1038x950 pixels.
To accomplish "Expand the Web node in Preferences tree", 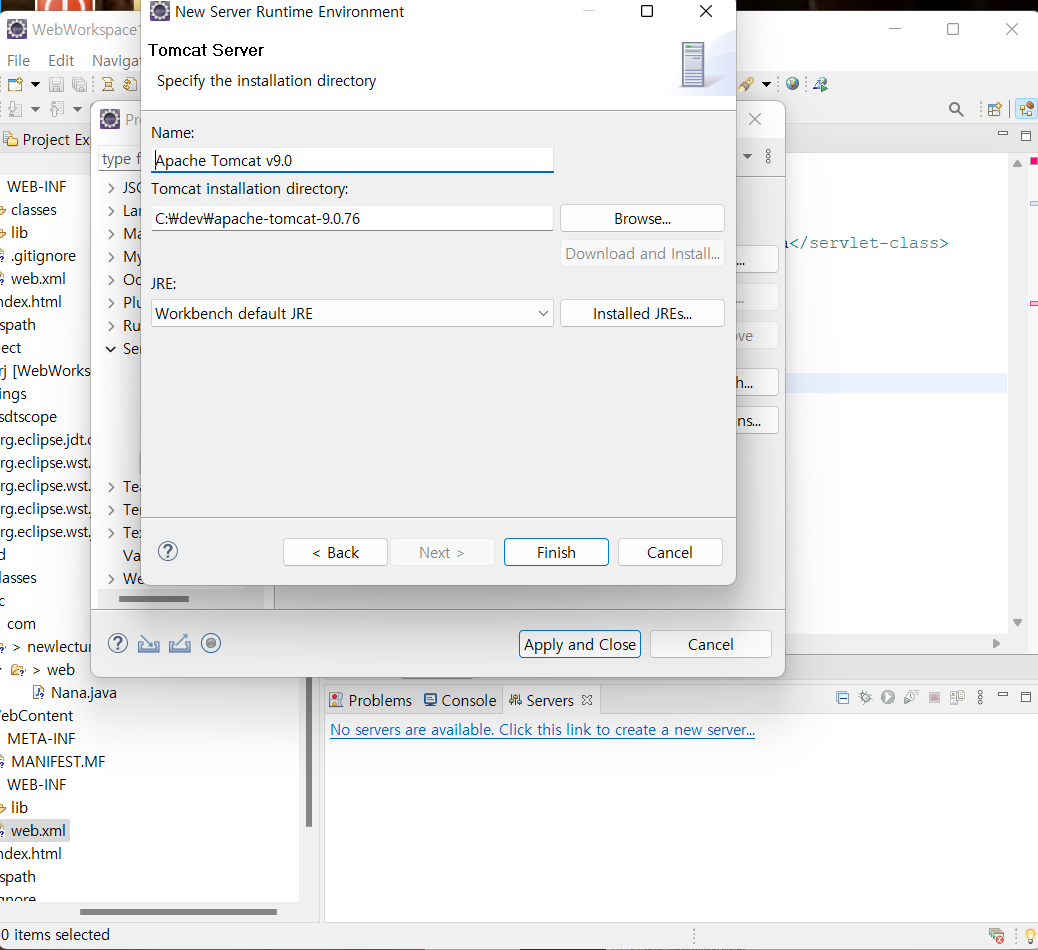I will pos(111,579).
